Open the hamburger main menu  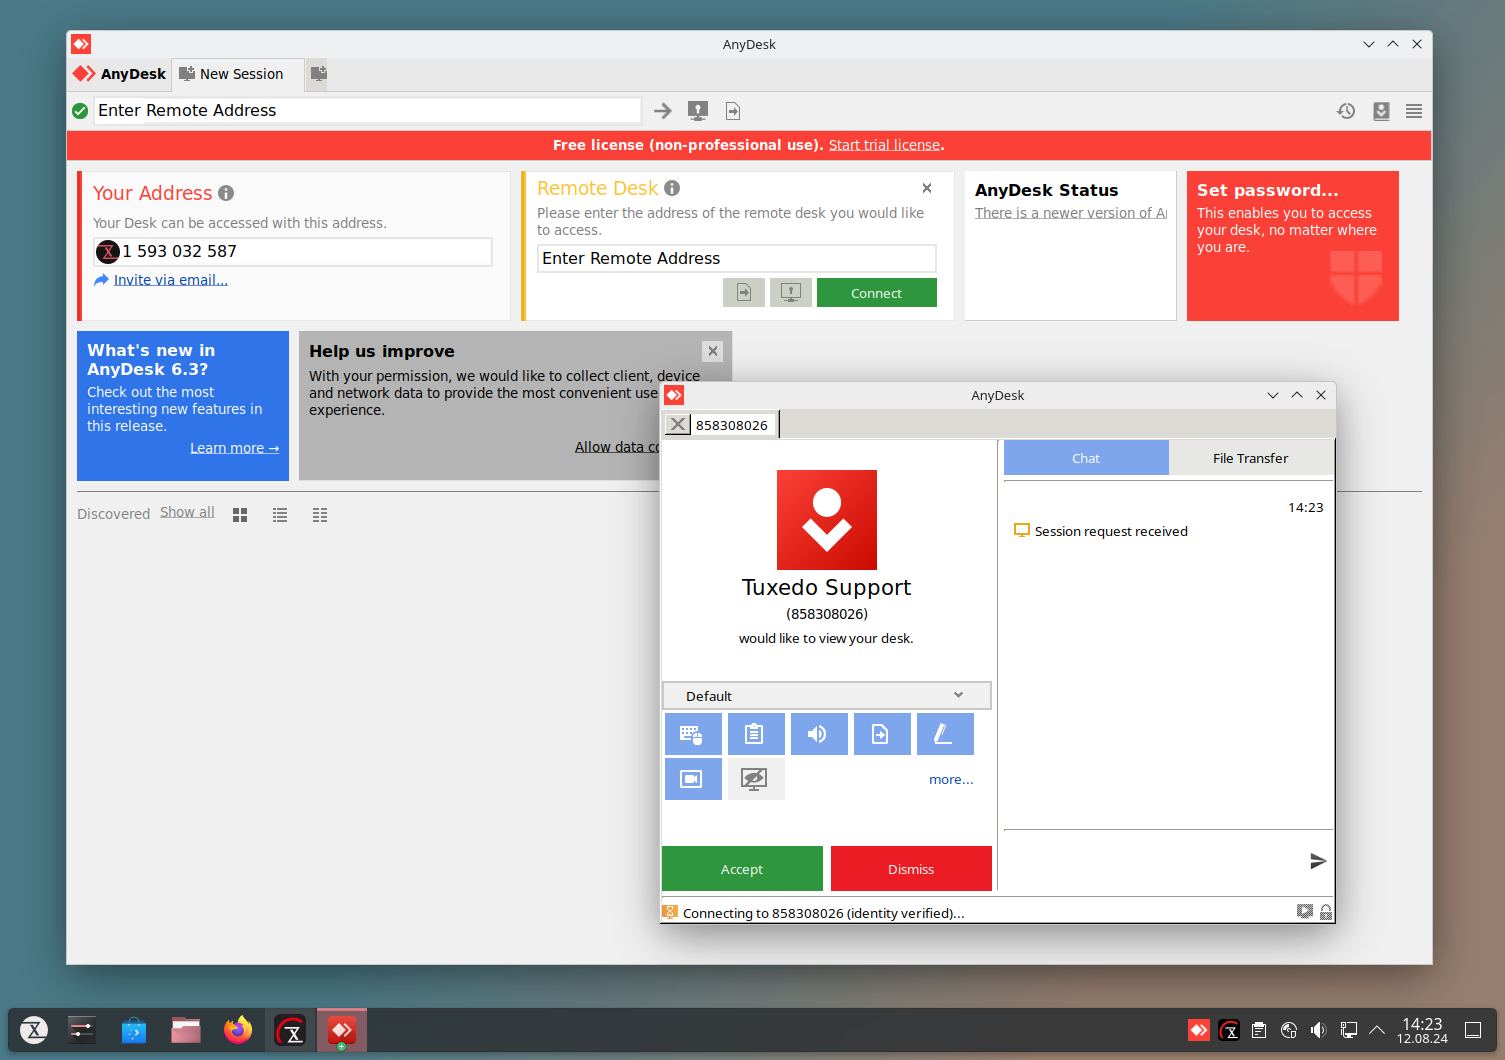1414,111
